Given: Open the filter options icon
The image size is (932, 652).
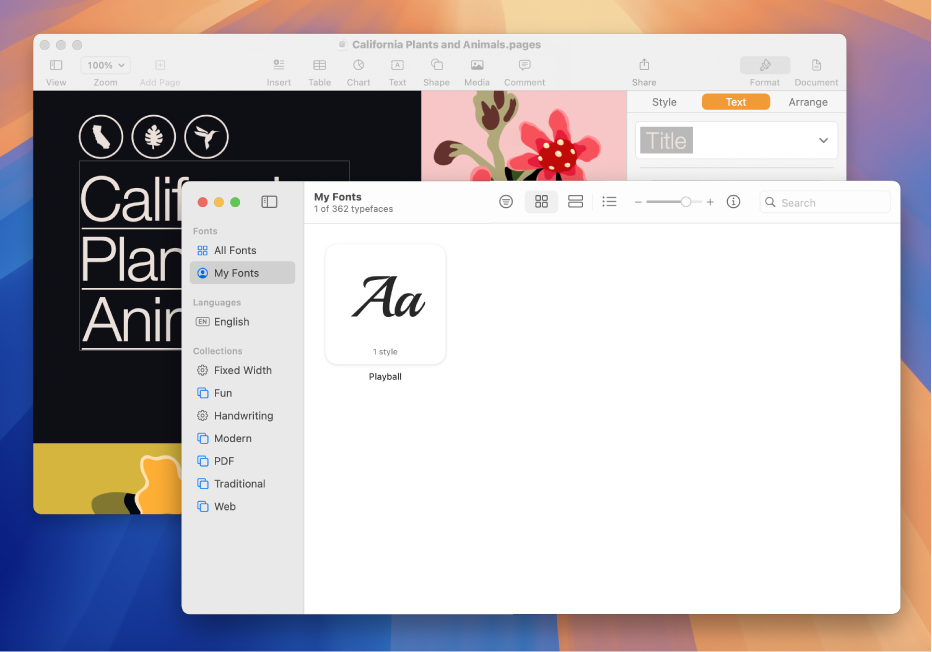Looking at the screenshot, I should (x=506, y=202).
